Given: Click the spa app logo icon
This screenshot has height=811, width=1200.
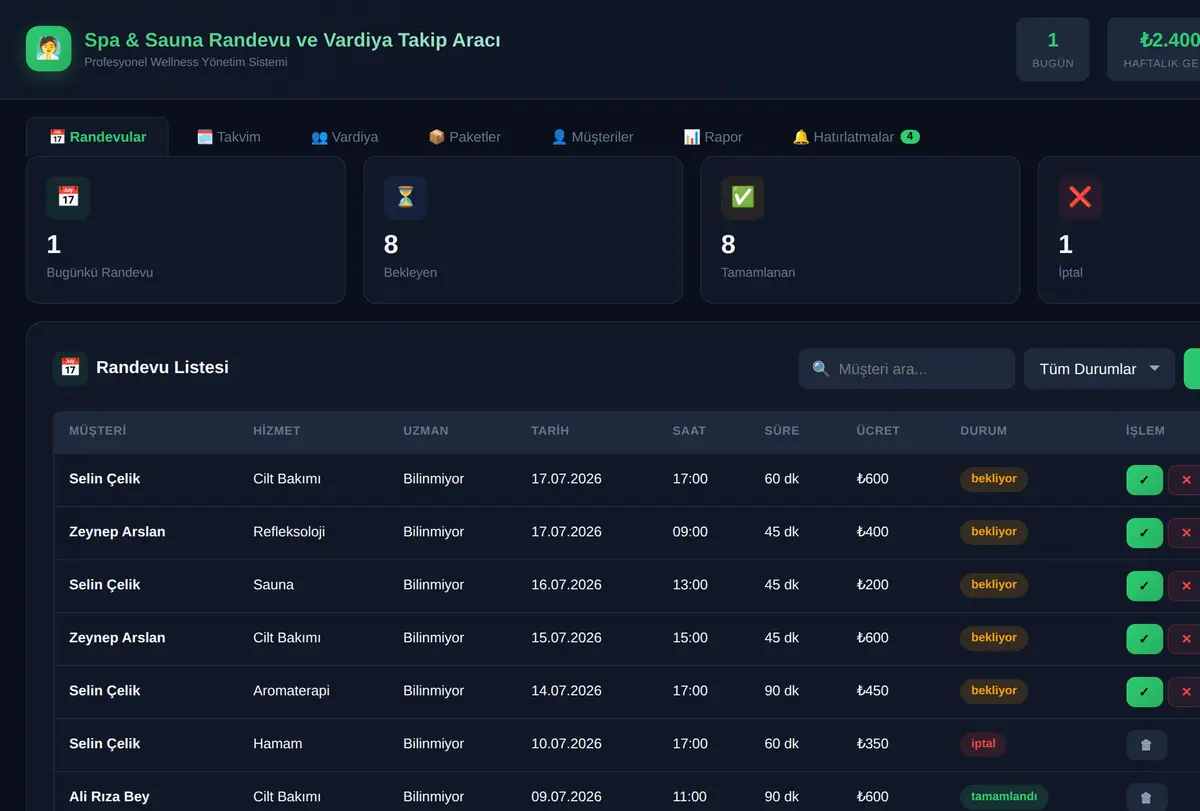Looking at the screenshot, I should tap(48, 48).
